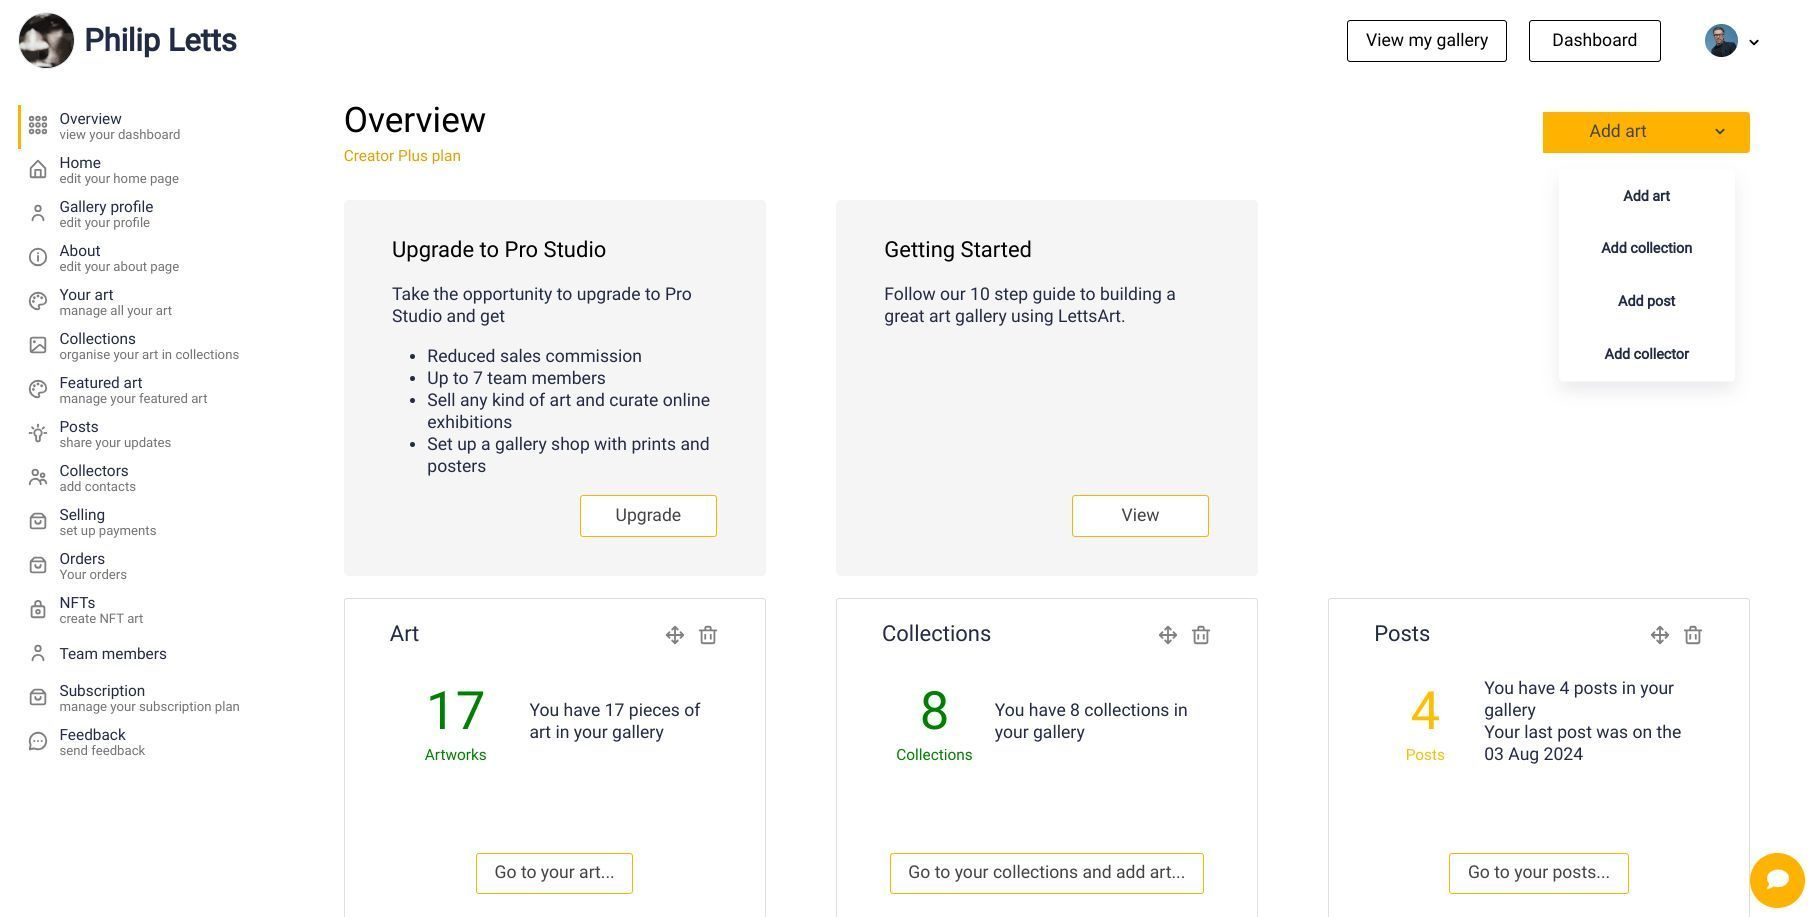Click the delete icon on the Art card

708,635
